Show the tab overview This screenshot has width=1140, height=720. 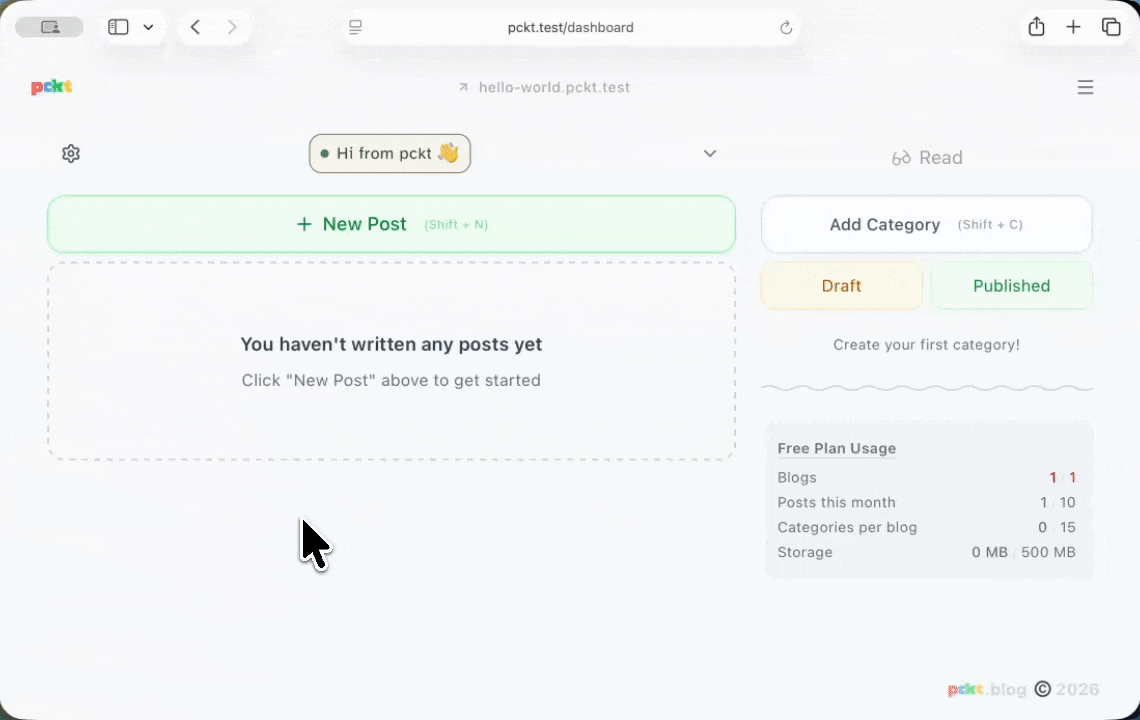pyautogui.click(x=1111, y=27)
